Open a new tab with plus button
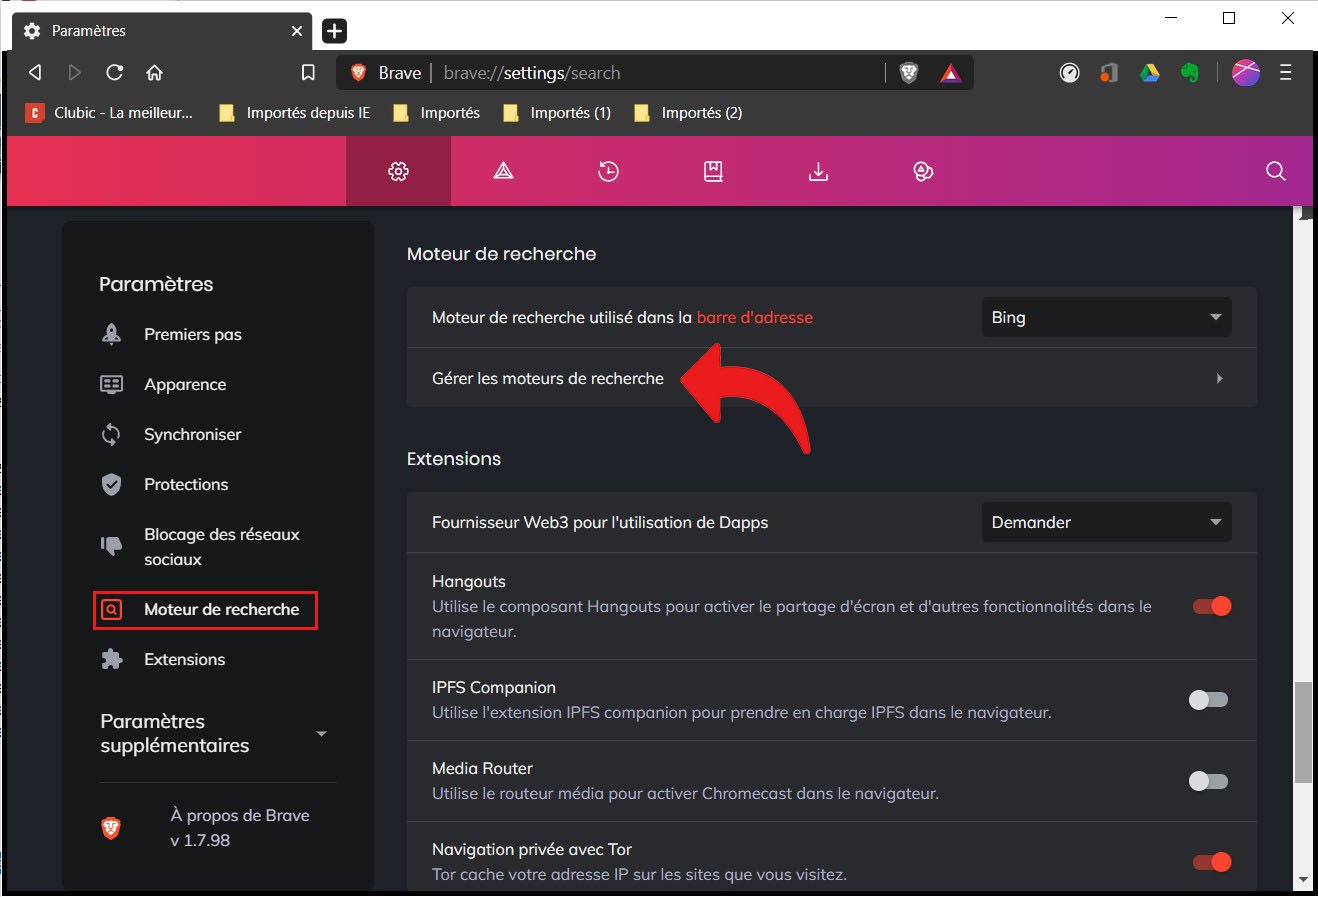Screen dimensions: 1318x897 [x=334, y=31]
